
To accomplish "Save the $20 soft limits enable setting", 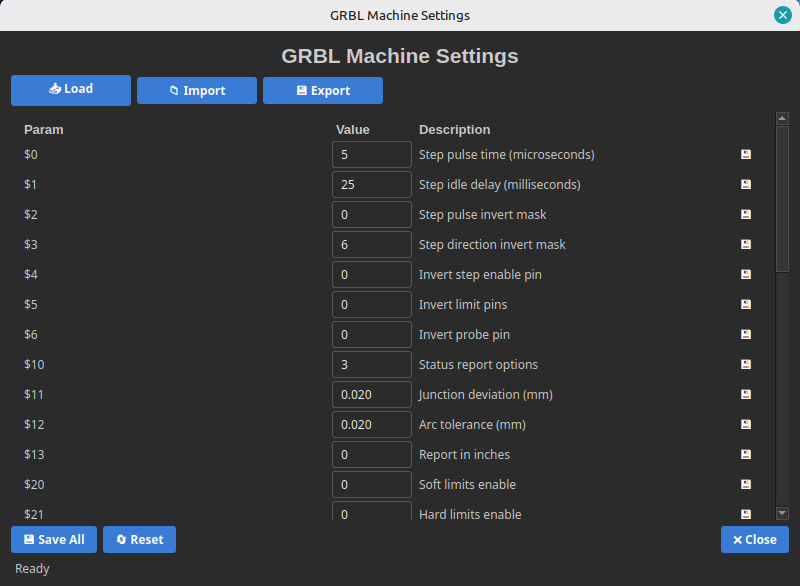I will 745,485.
